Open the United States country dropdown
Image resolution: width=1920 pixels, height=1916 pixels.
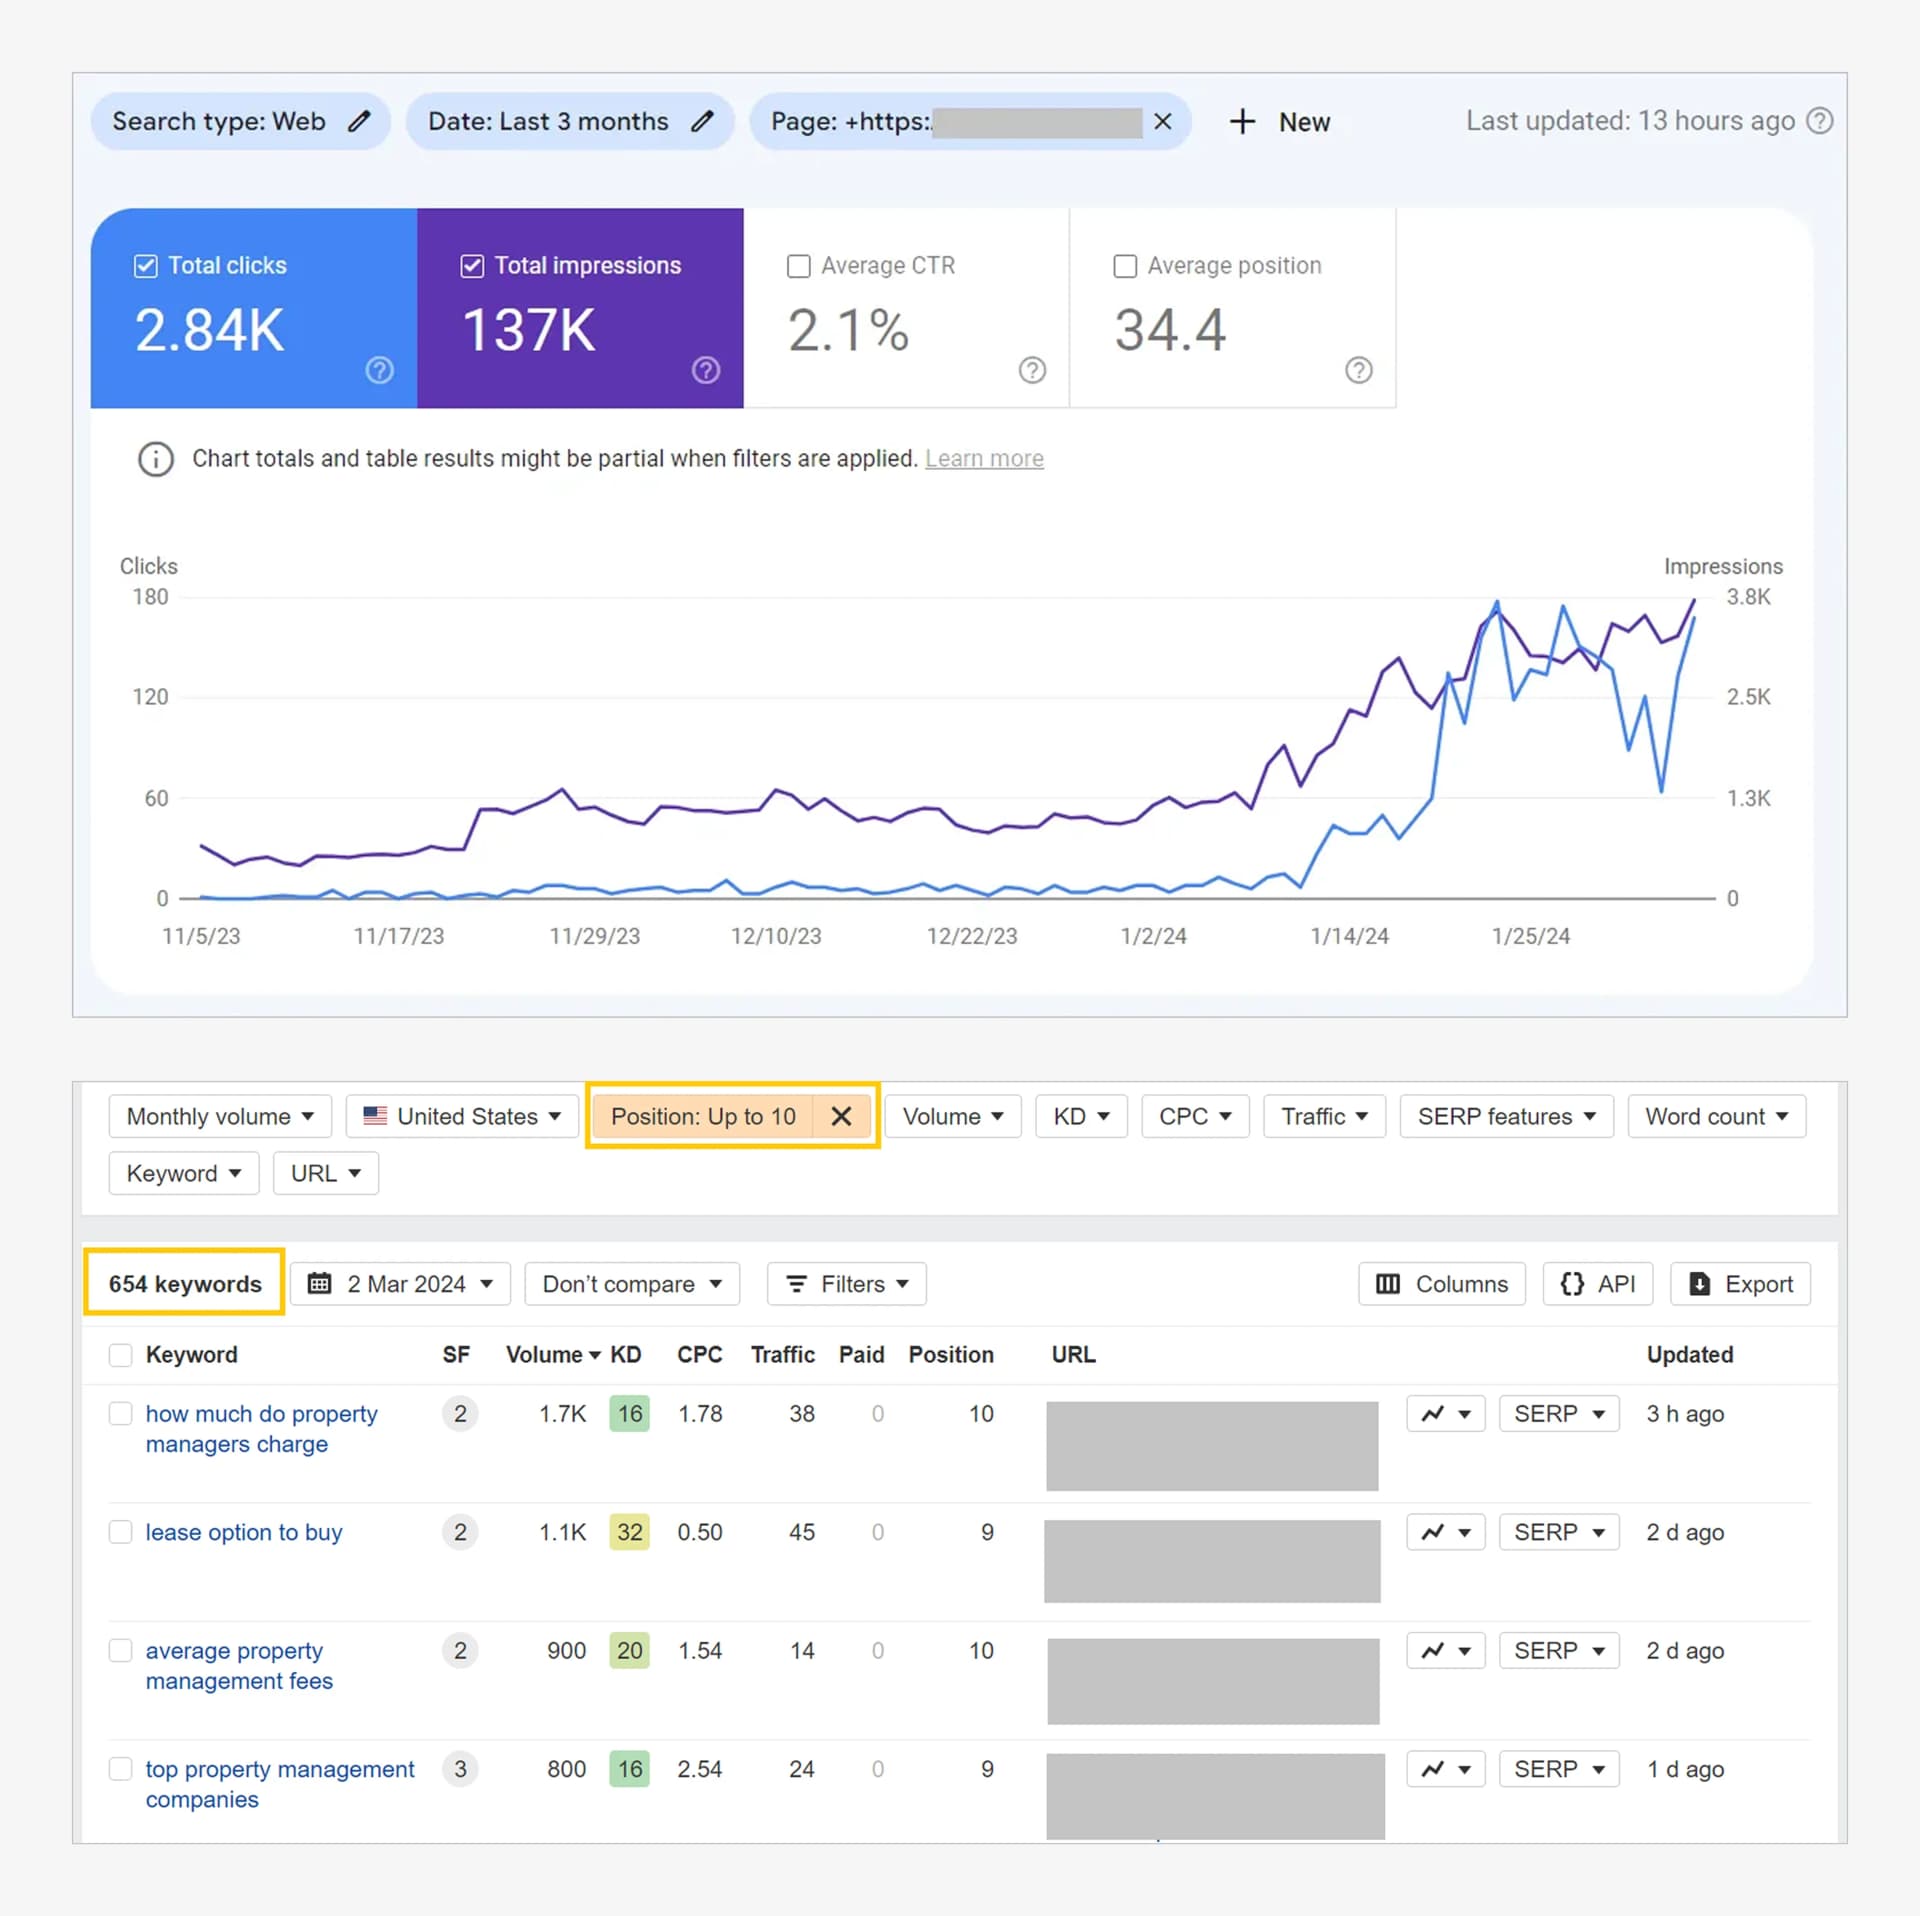tap(462, 1116)
